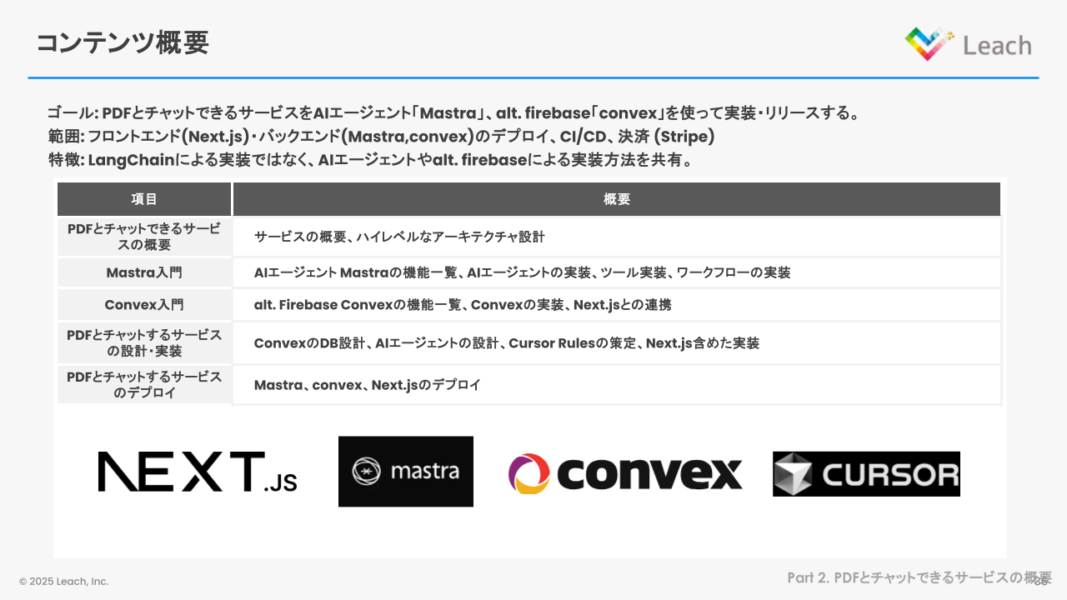This screenshot has width=1067, height=600.
Task: Click the 項目 column header
Action: pyautogui.click(x=144, y=199)
